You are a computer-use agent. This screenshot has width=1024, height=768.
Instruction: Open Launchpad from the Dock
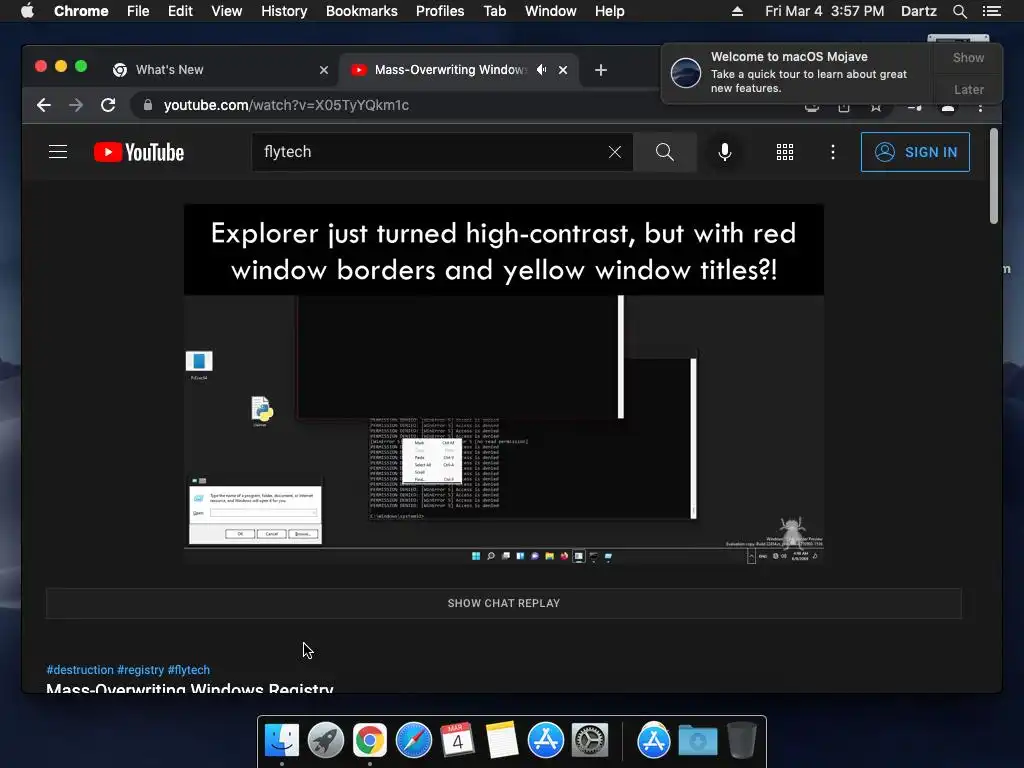pos(326,741)
